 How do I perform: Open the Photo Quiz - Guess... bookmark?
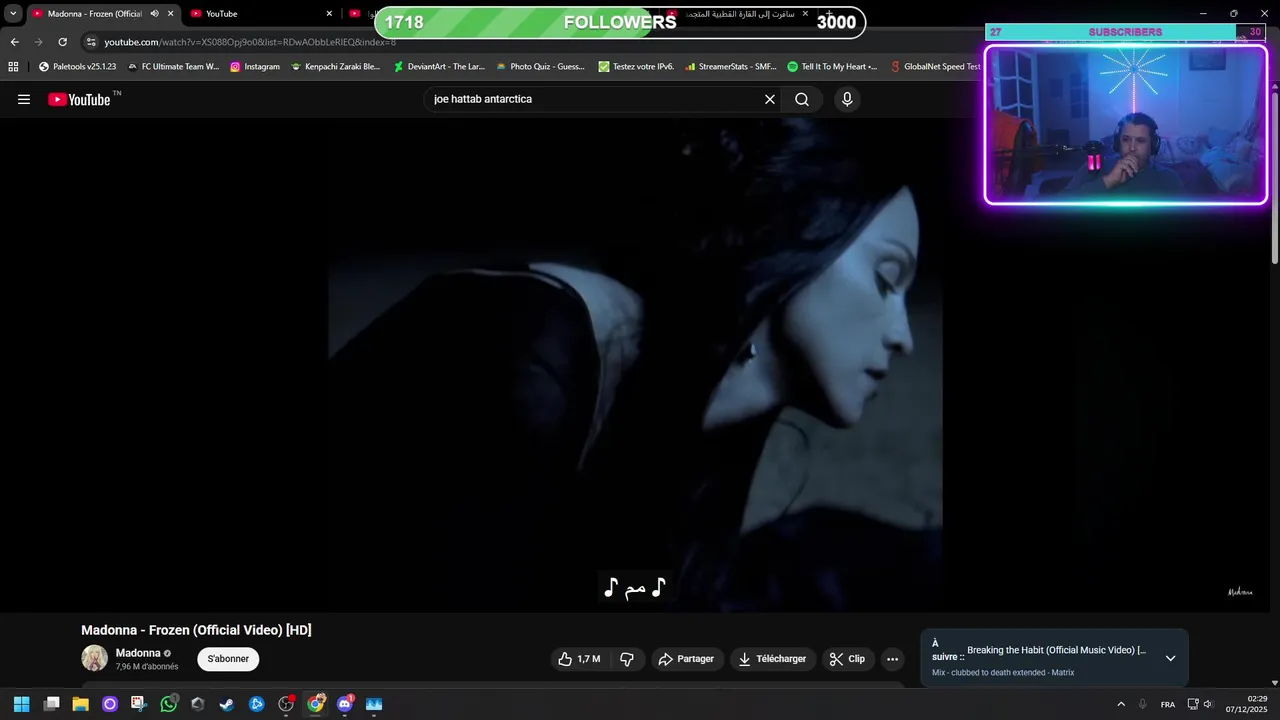click(x=540, y=67)
